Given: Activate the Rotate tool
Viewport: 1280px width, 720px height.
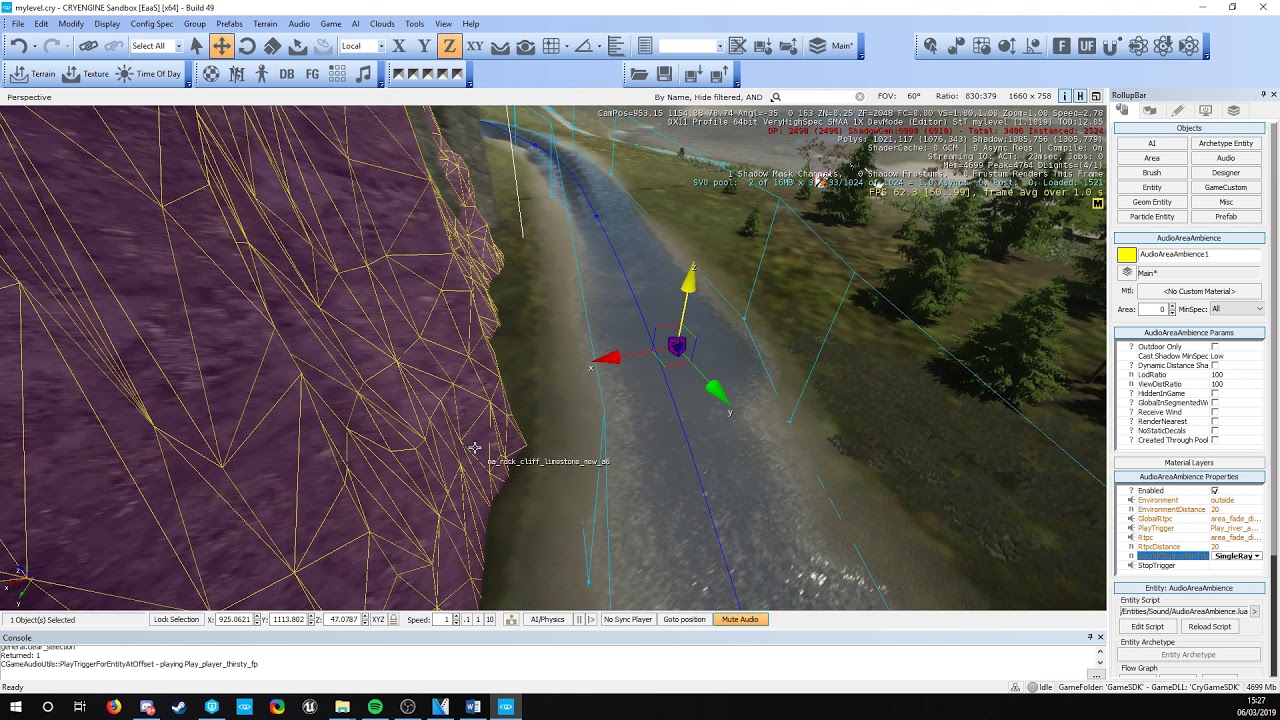Looking at the screenshot, I should coord(247,45).
